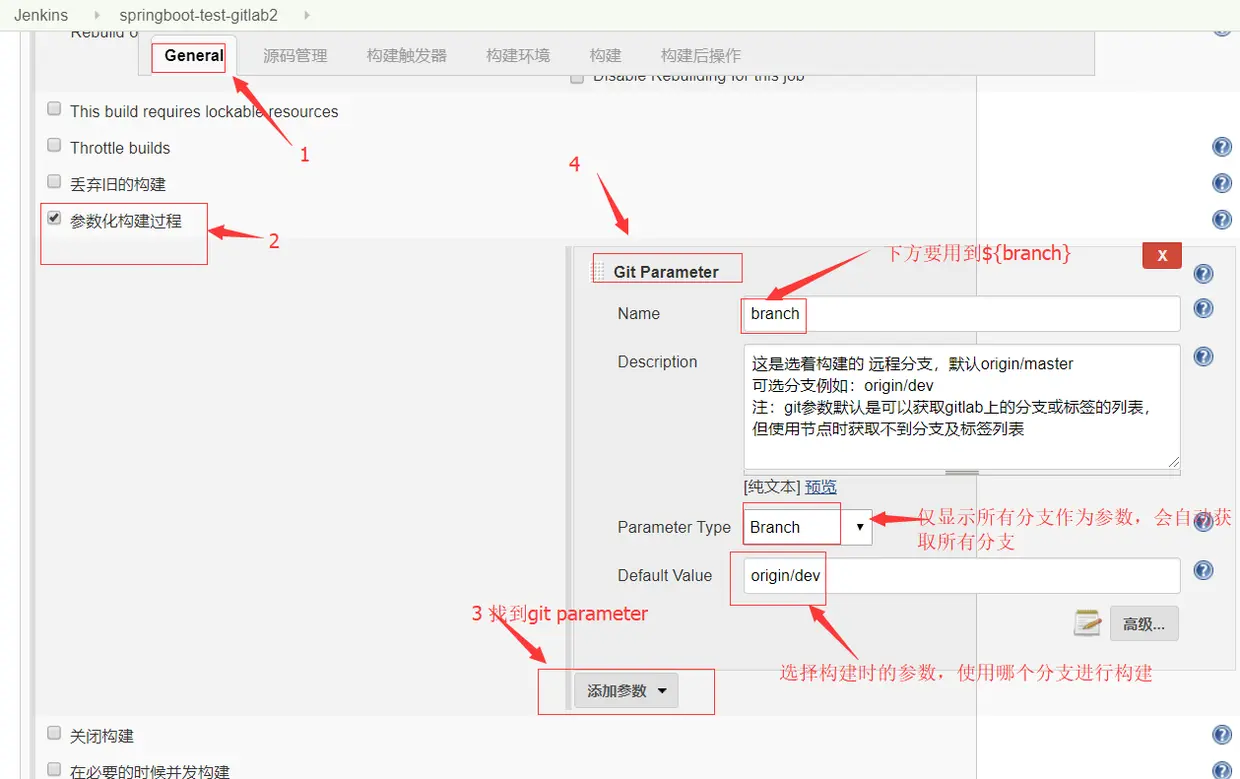Switch to the 构建后操作 tab
1240x779 pixels.
[x=702, y=55]
